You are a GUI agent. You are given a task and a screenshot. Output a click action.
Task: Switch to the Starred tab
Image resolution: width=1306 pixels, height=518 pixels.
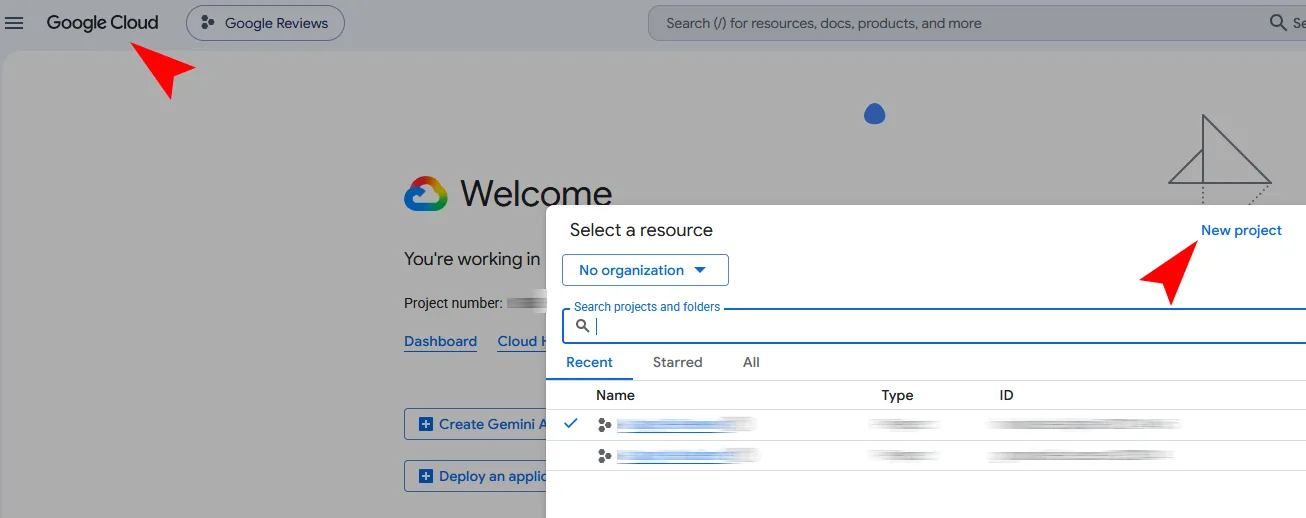pos(677,362)
